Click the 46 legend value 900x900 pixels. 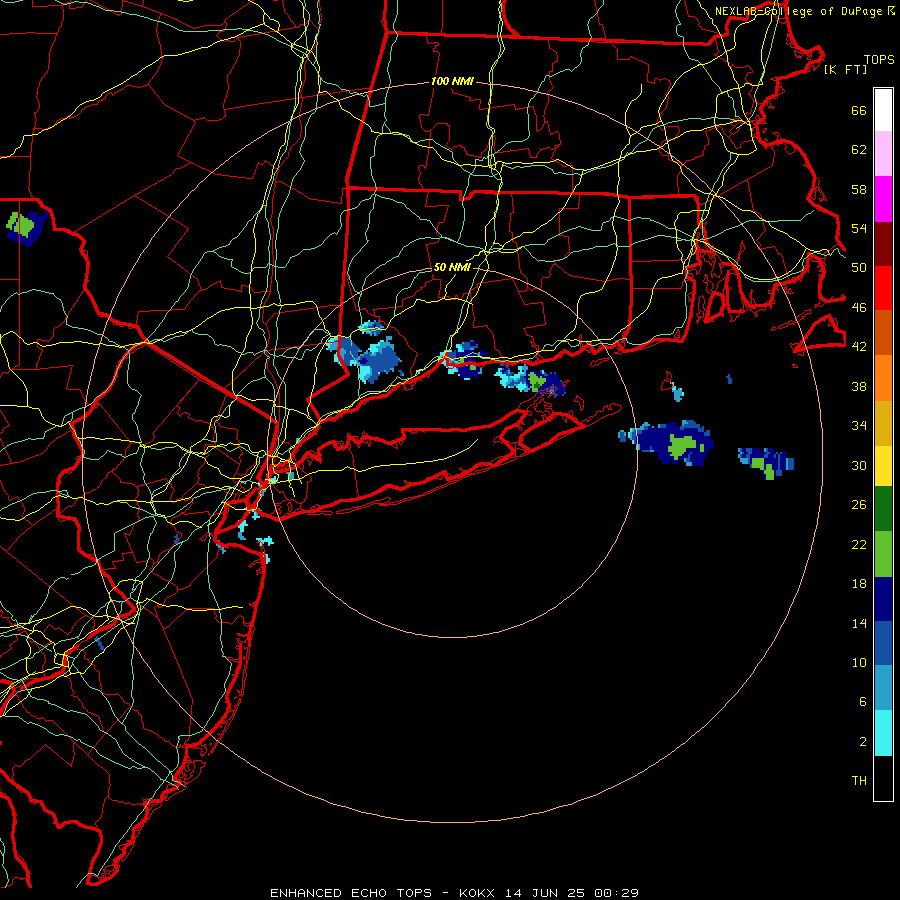pos(859,308)
